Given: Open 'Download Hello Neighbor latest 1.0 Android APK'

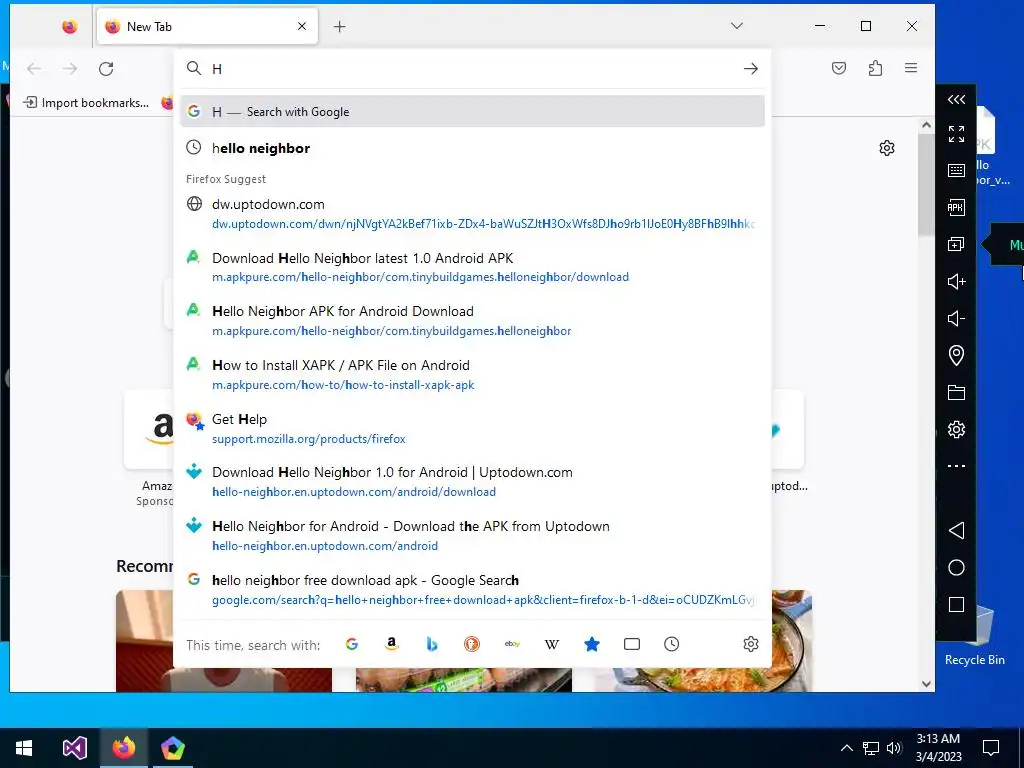Looking at the screenshot, I should (x=472, y=267).
